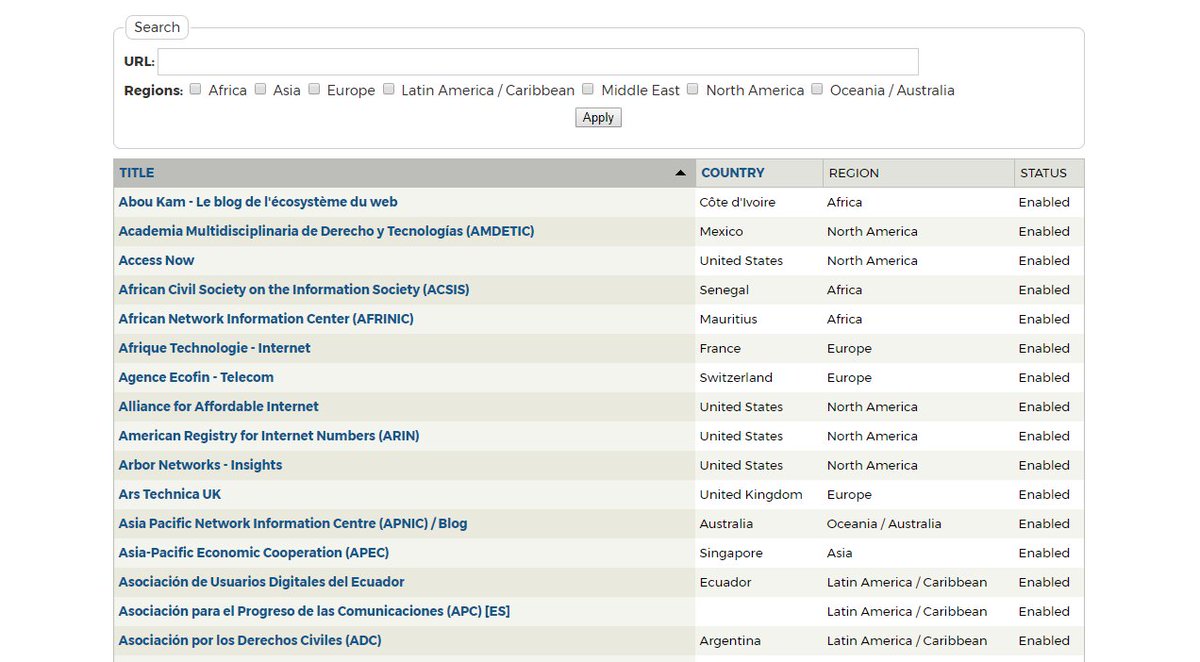Screen dimensions: 1200x662
Task: Click United States cell in Arbor Networks row
Action: (x=741, y=465)
